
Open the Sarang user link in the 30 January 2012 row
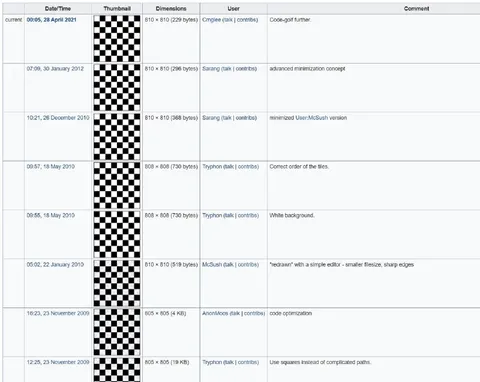(x=211, y=69)
